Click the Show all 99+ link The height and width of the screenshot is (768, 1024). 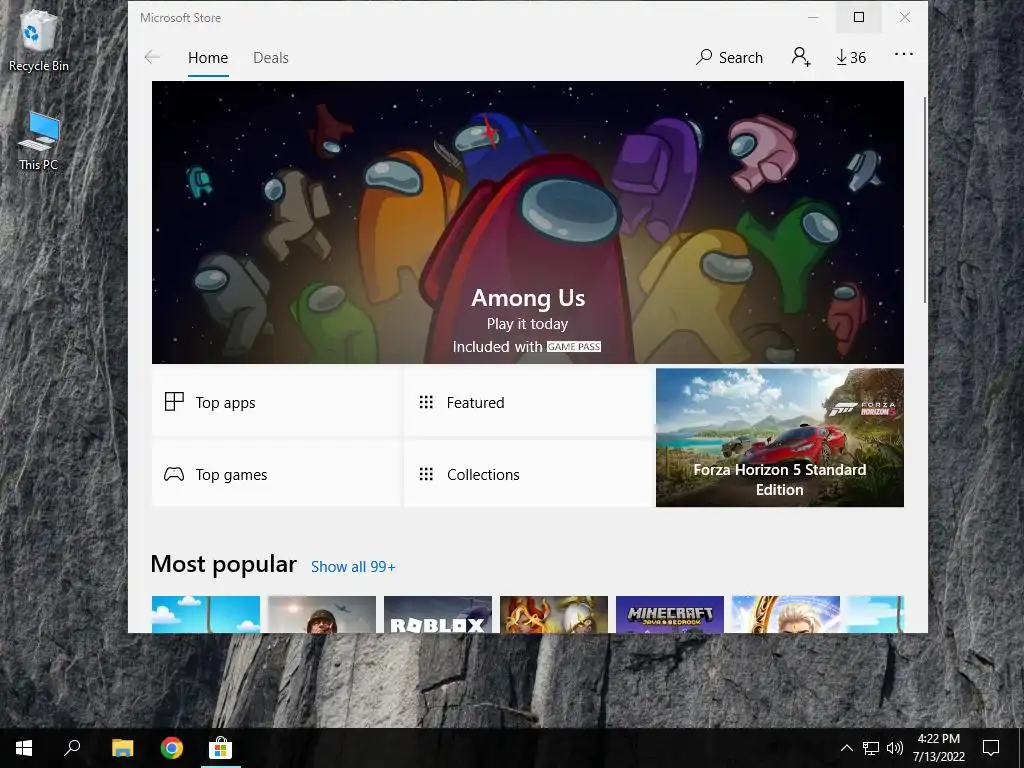click(x=353, y=567)
